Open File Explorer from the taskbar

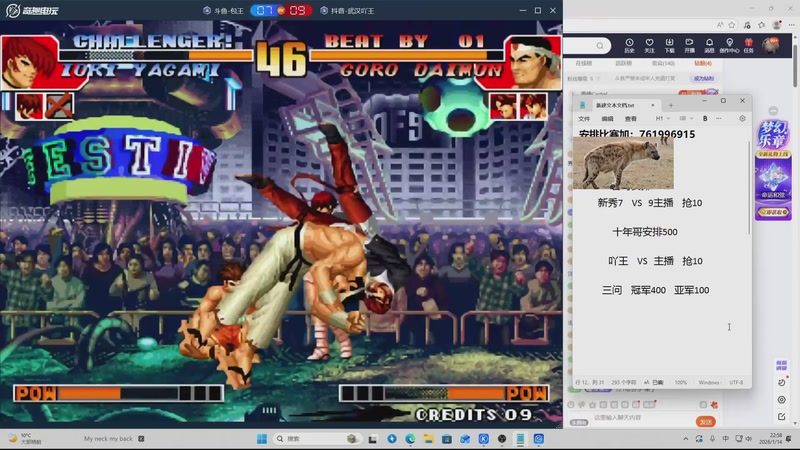click(x=428, y=439)
